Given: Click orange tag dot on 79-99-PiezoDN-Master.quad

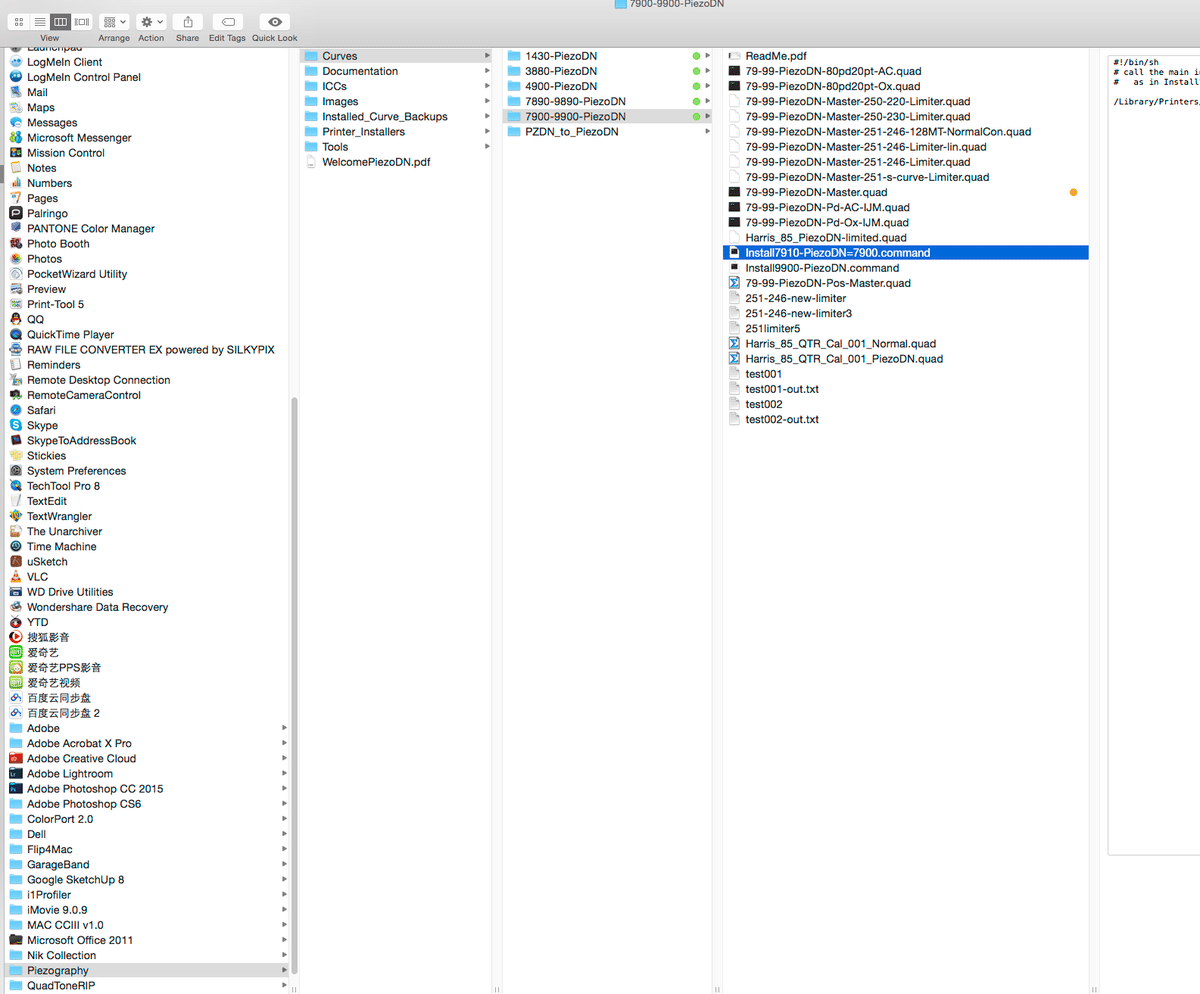Looking at the screenshot, I should (1073, 192).
